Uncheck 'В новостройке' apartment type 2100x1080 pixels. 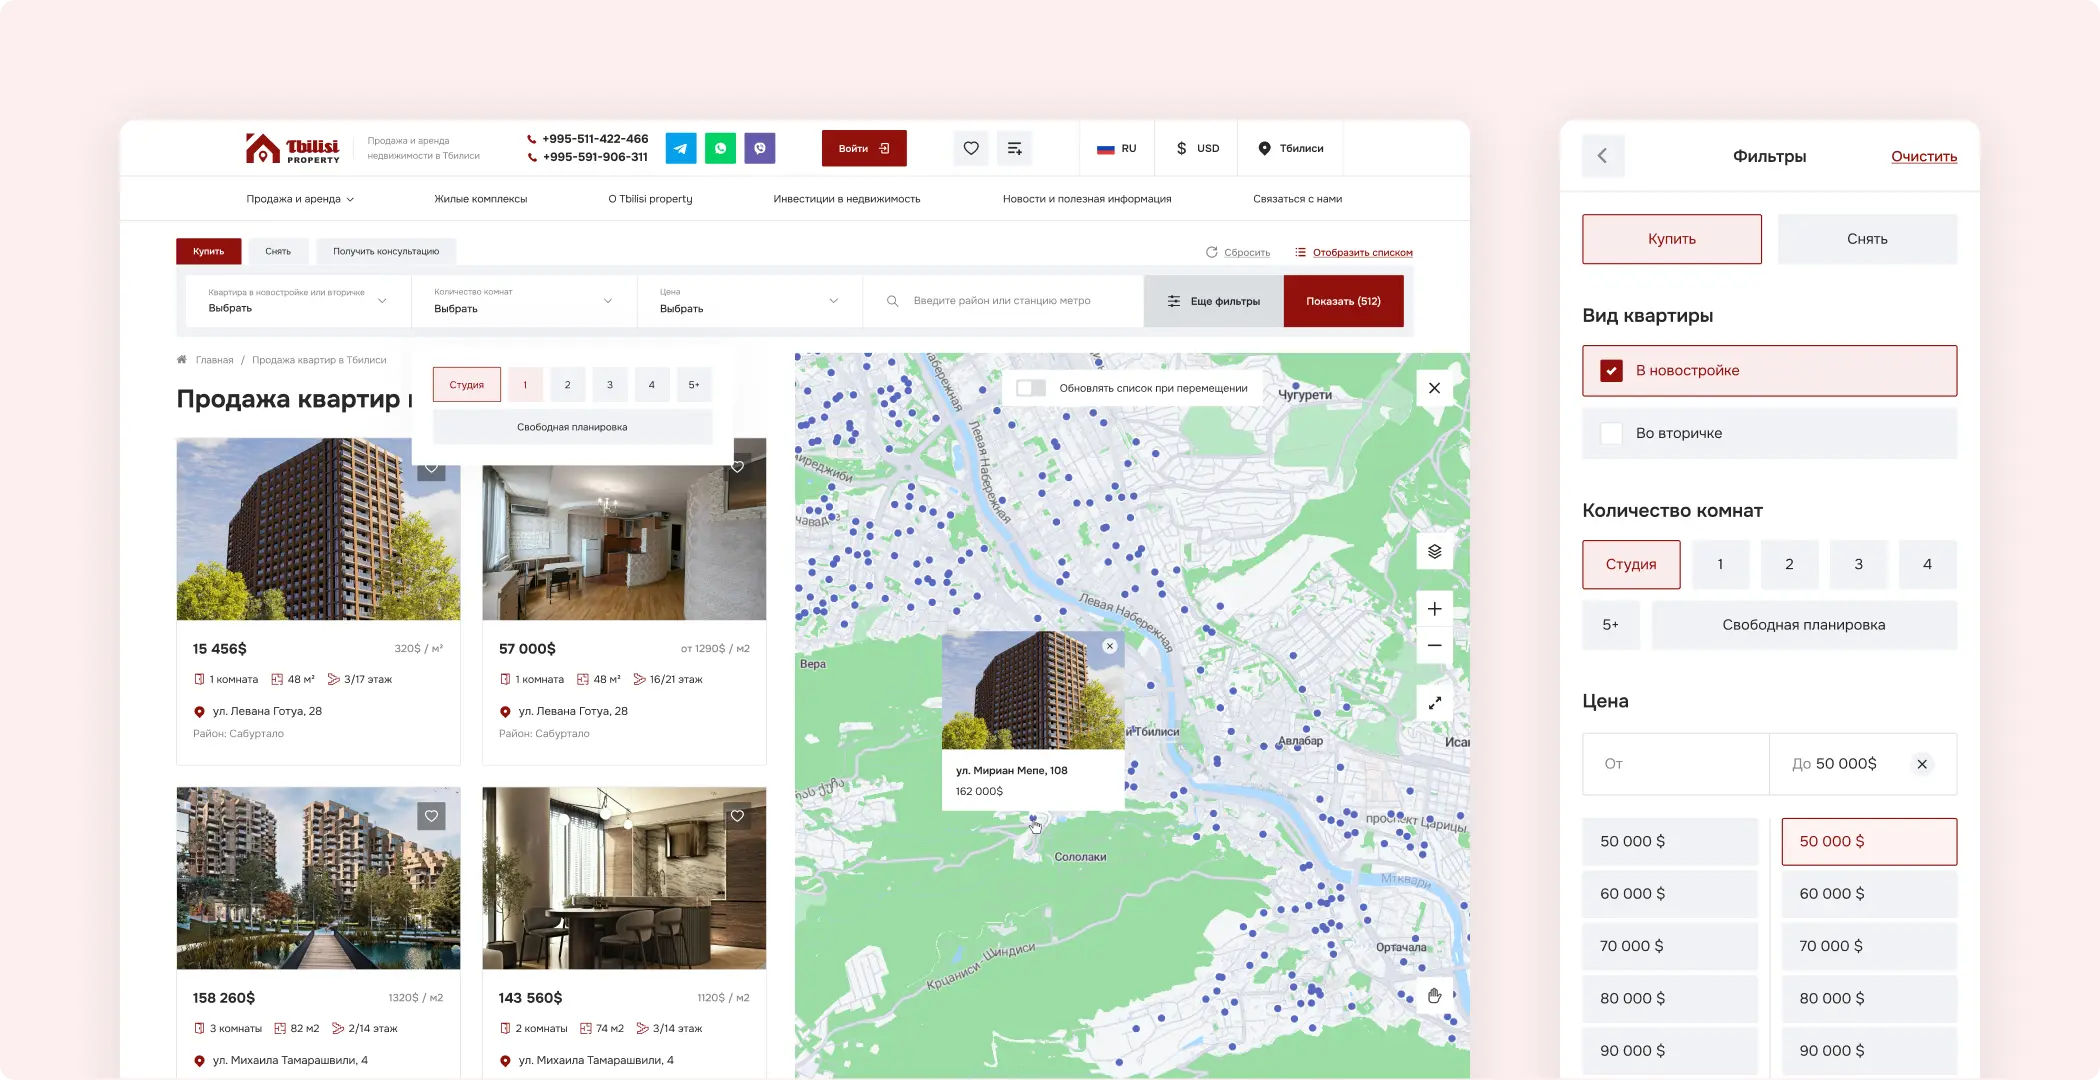pos(1612,370)
